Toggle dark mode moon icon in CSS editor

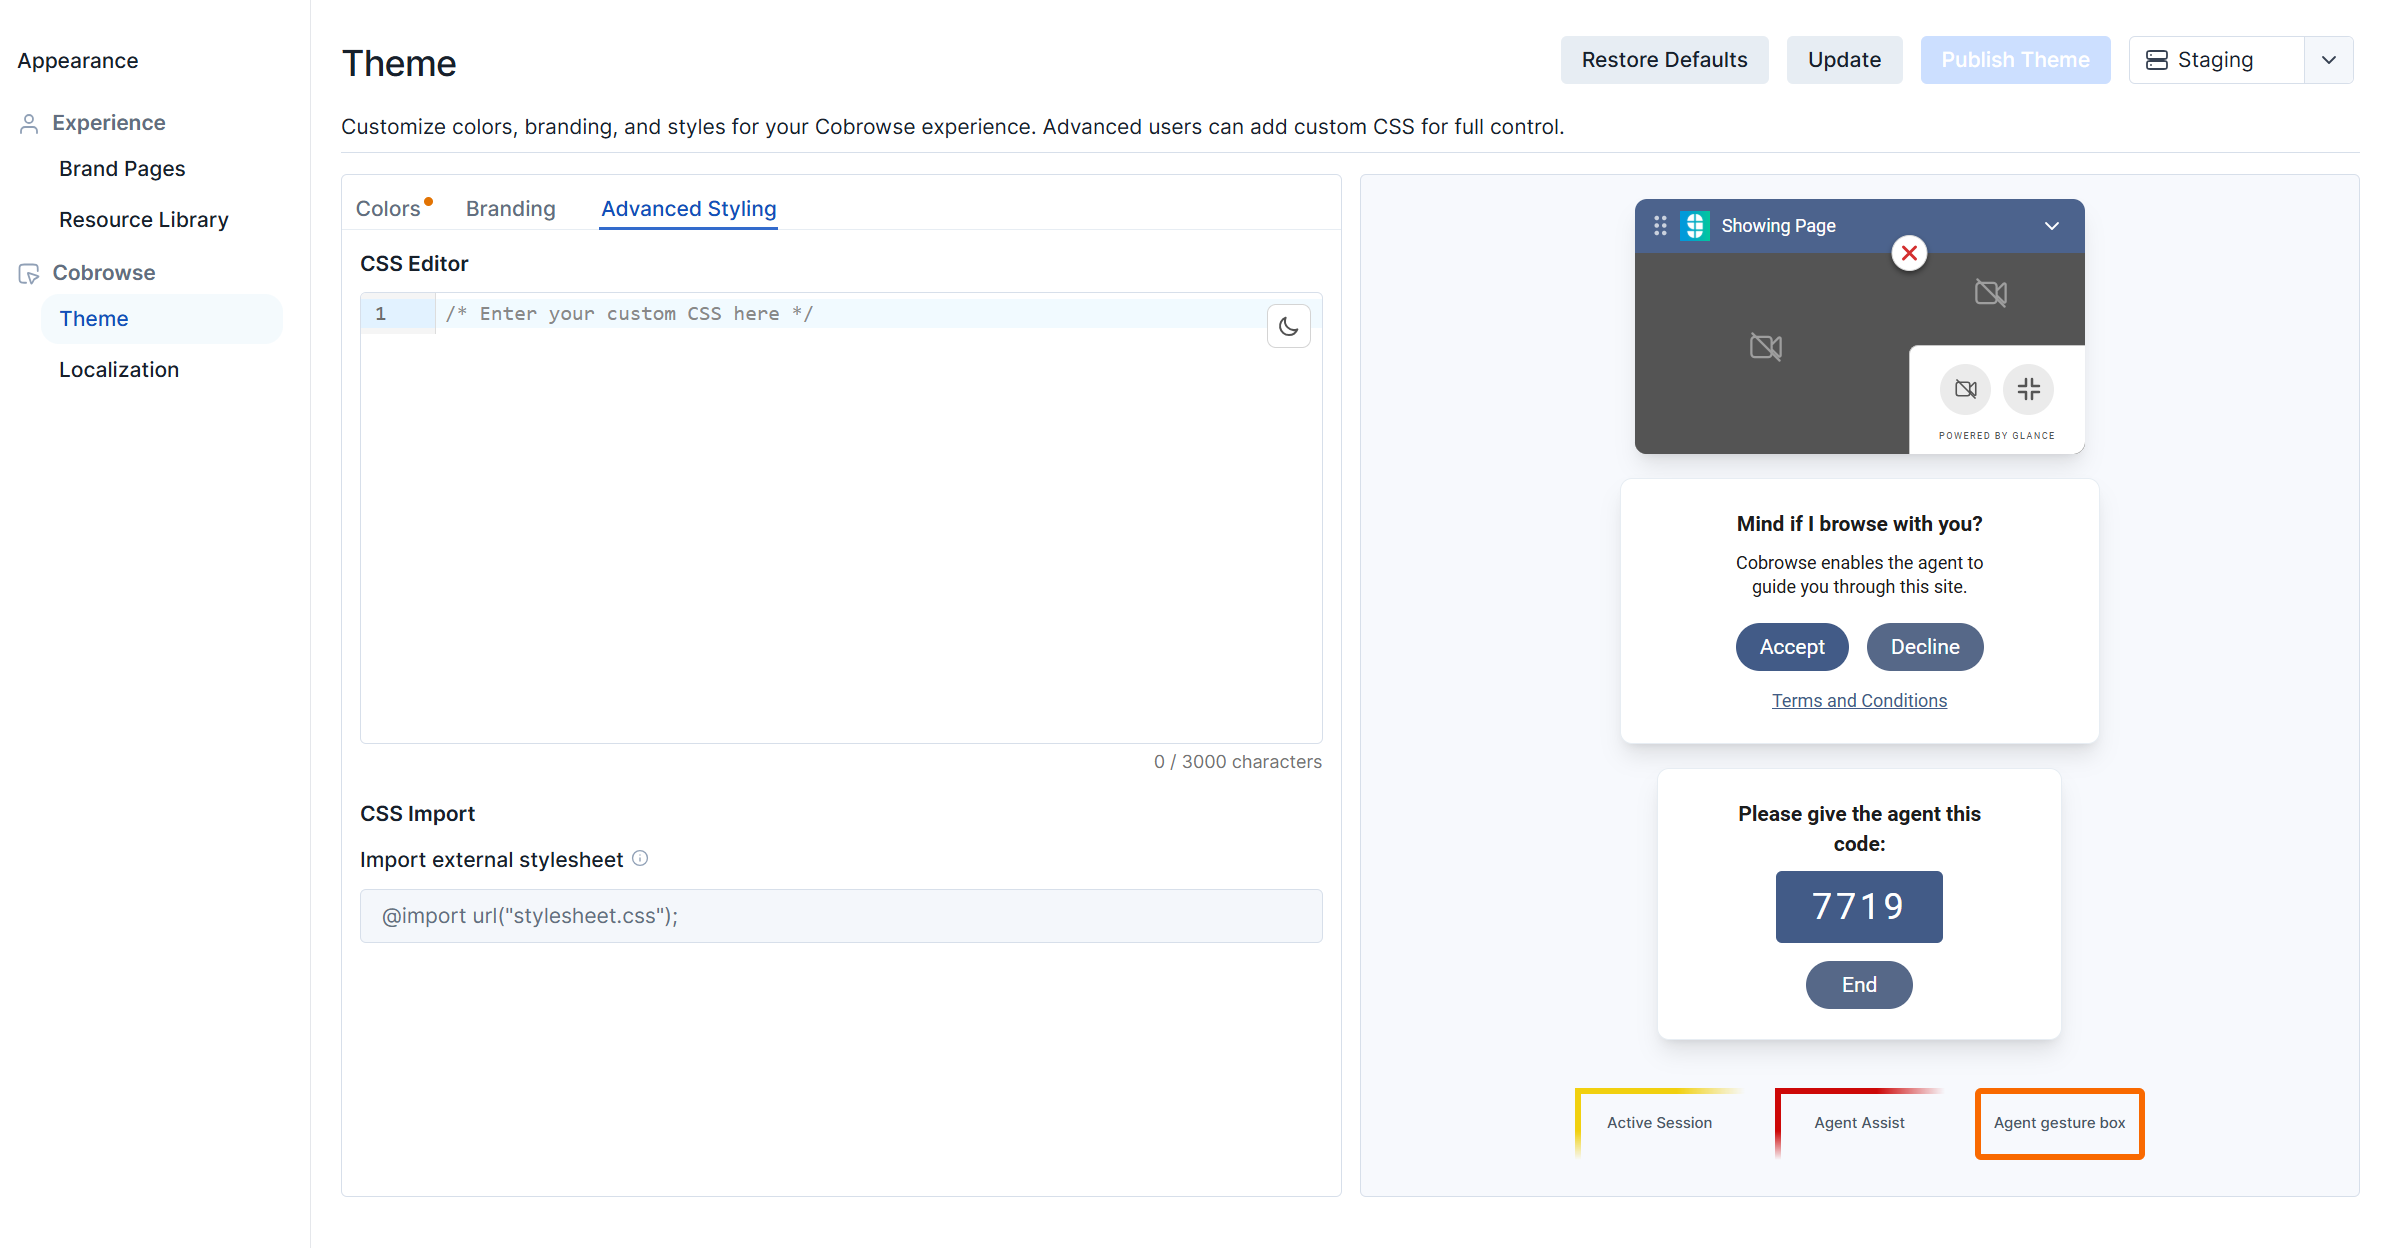[1288, 326]
